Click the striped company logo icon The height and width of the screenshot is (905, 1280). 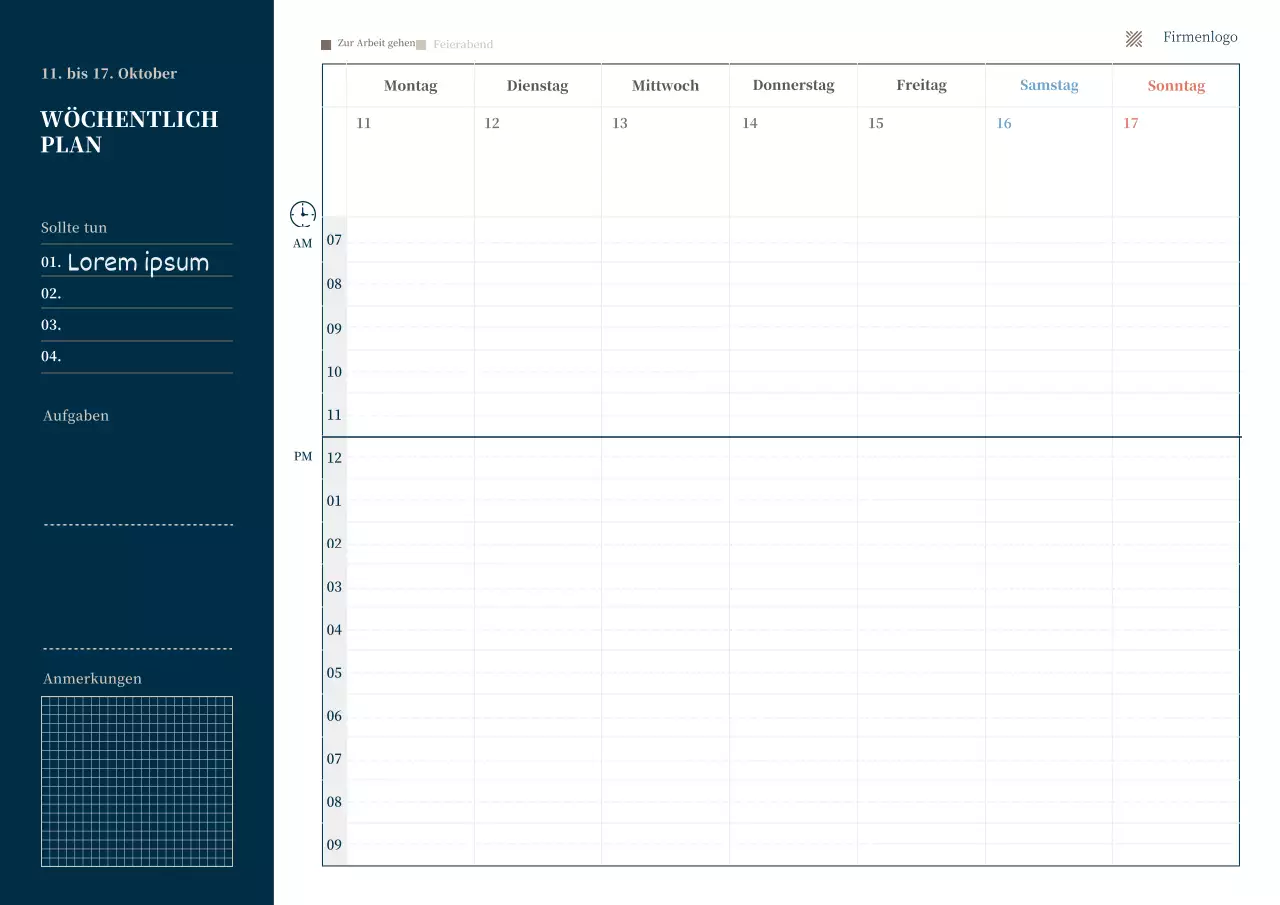click(x=1134, y=39)
